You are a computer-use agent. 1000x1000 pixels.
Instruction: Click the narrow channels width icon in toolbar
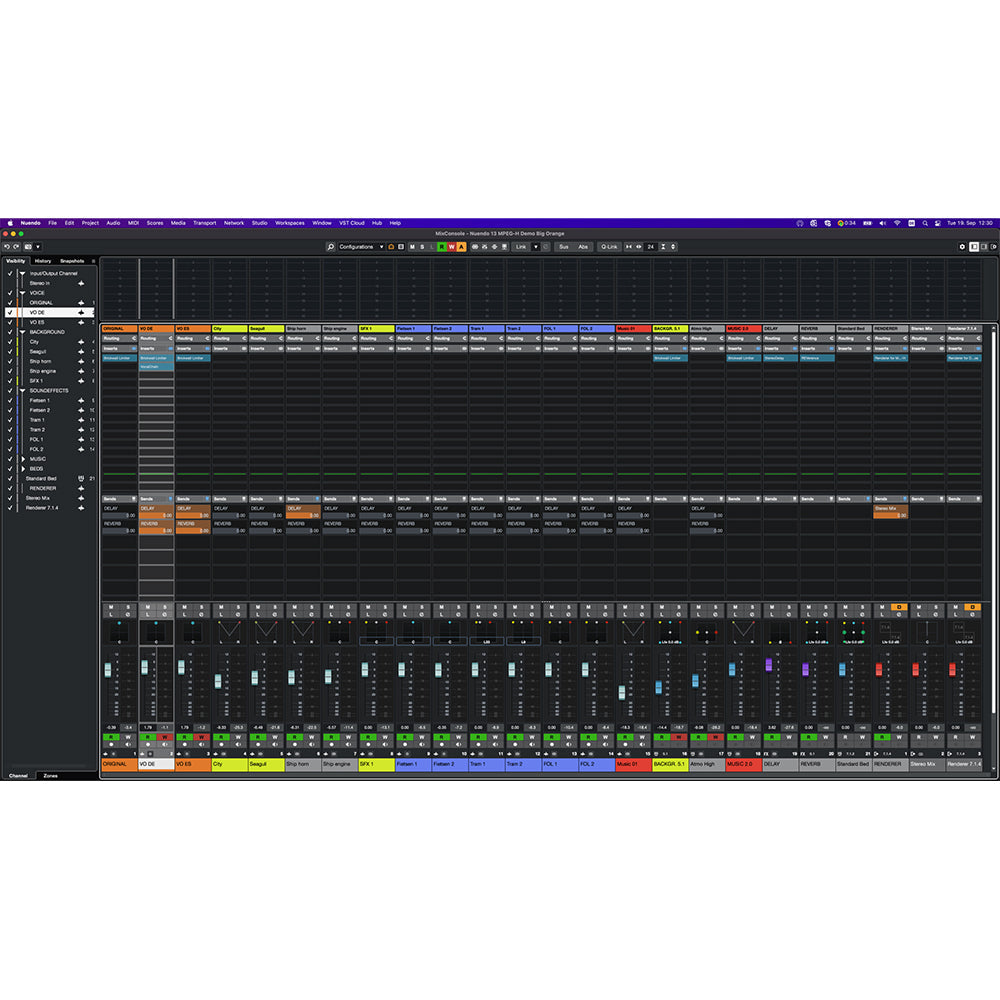coord(628,247)
